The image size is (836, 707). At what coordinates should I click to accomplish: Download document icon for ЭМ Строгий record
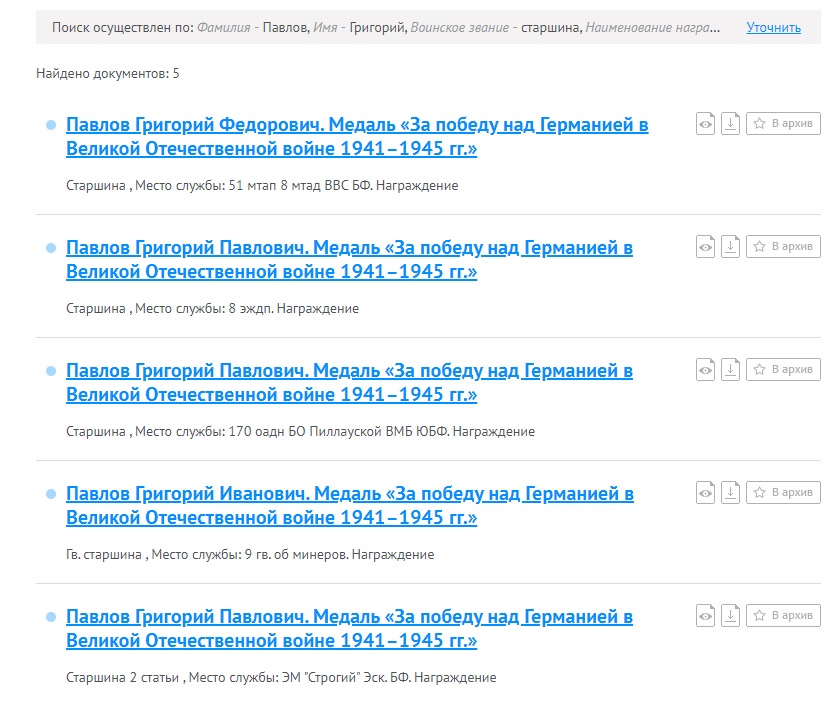pyautogui.click(x=730, y=616)
